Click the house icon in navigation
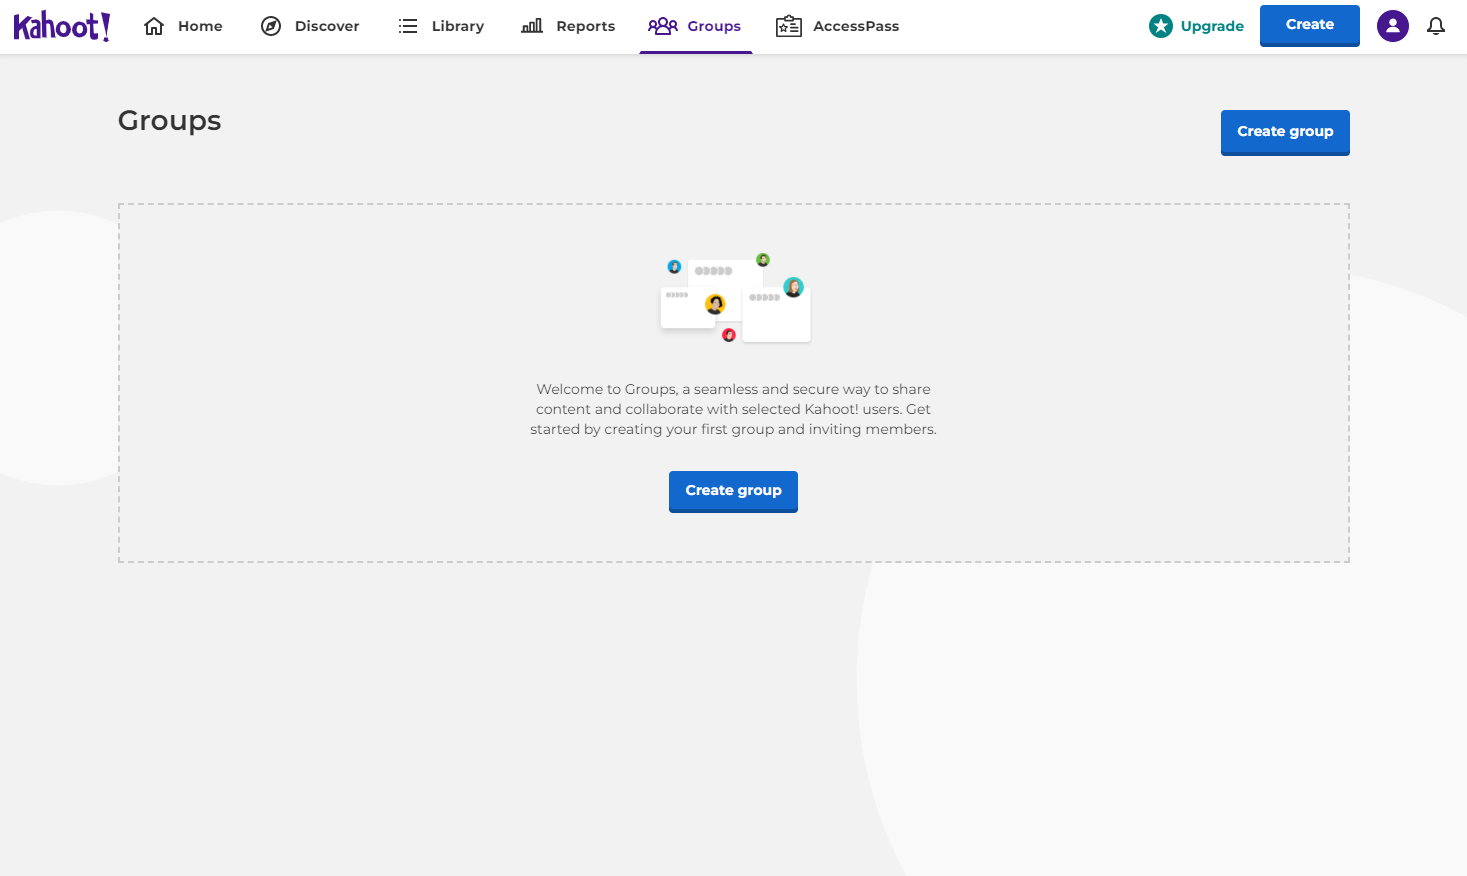 point(154,26)
